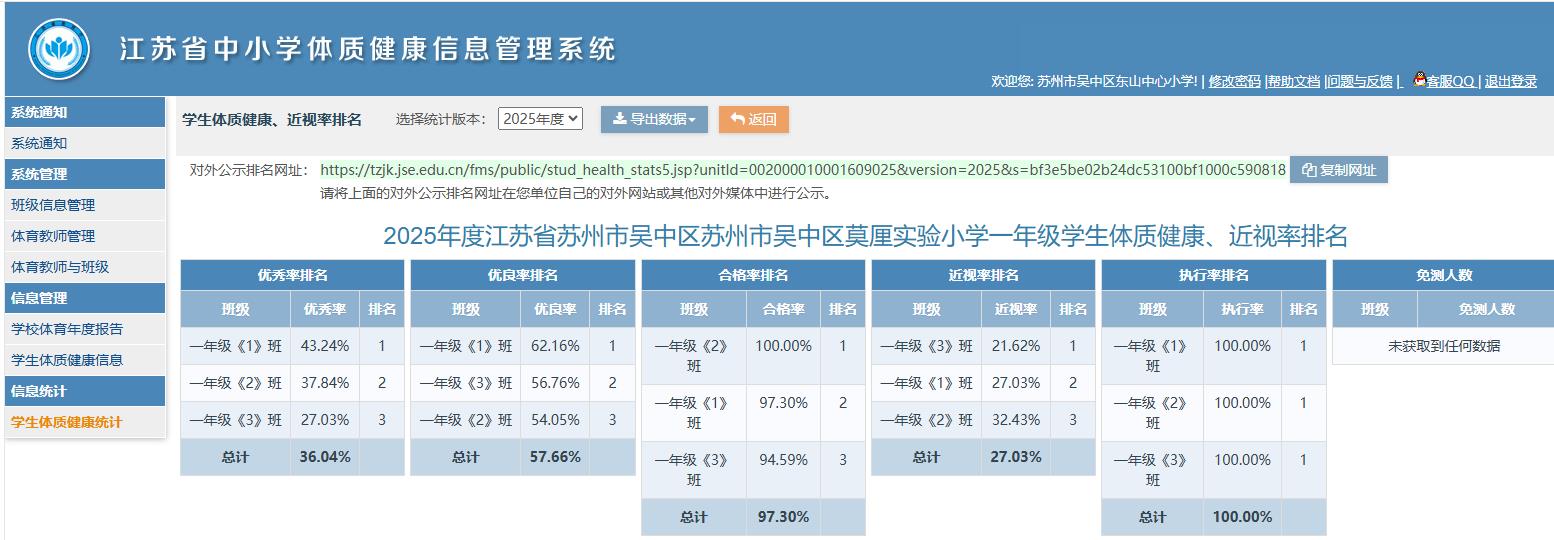The image size is (1554, 540).
Task: Click the 执行率 column header
Action: click(x=1242, y=309)
